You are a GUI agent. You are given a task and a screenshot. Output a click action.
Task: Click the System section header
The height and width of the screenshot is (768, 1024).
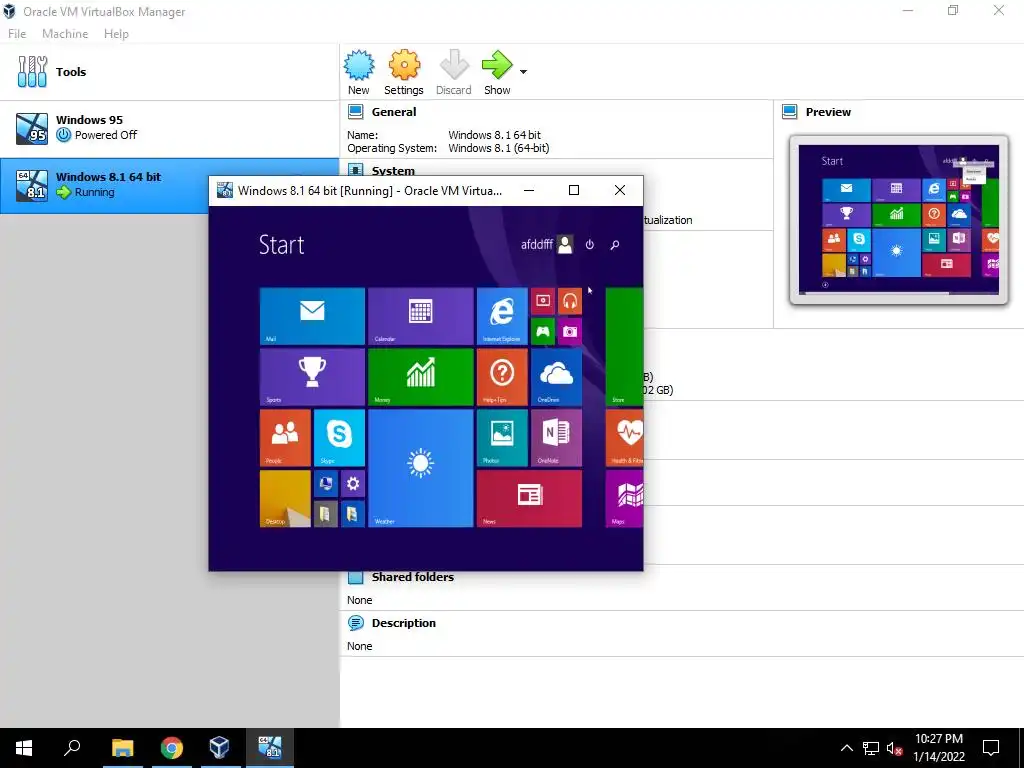click(392, 170)
